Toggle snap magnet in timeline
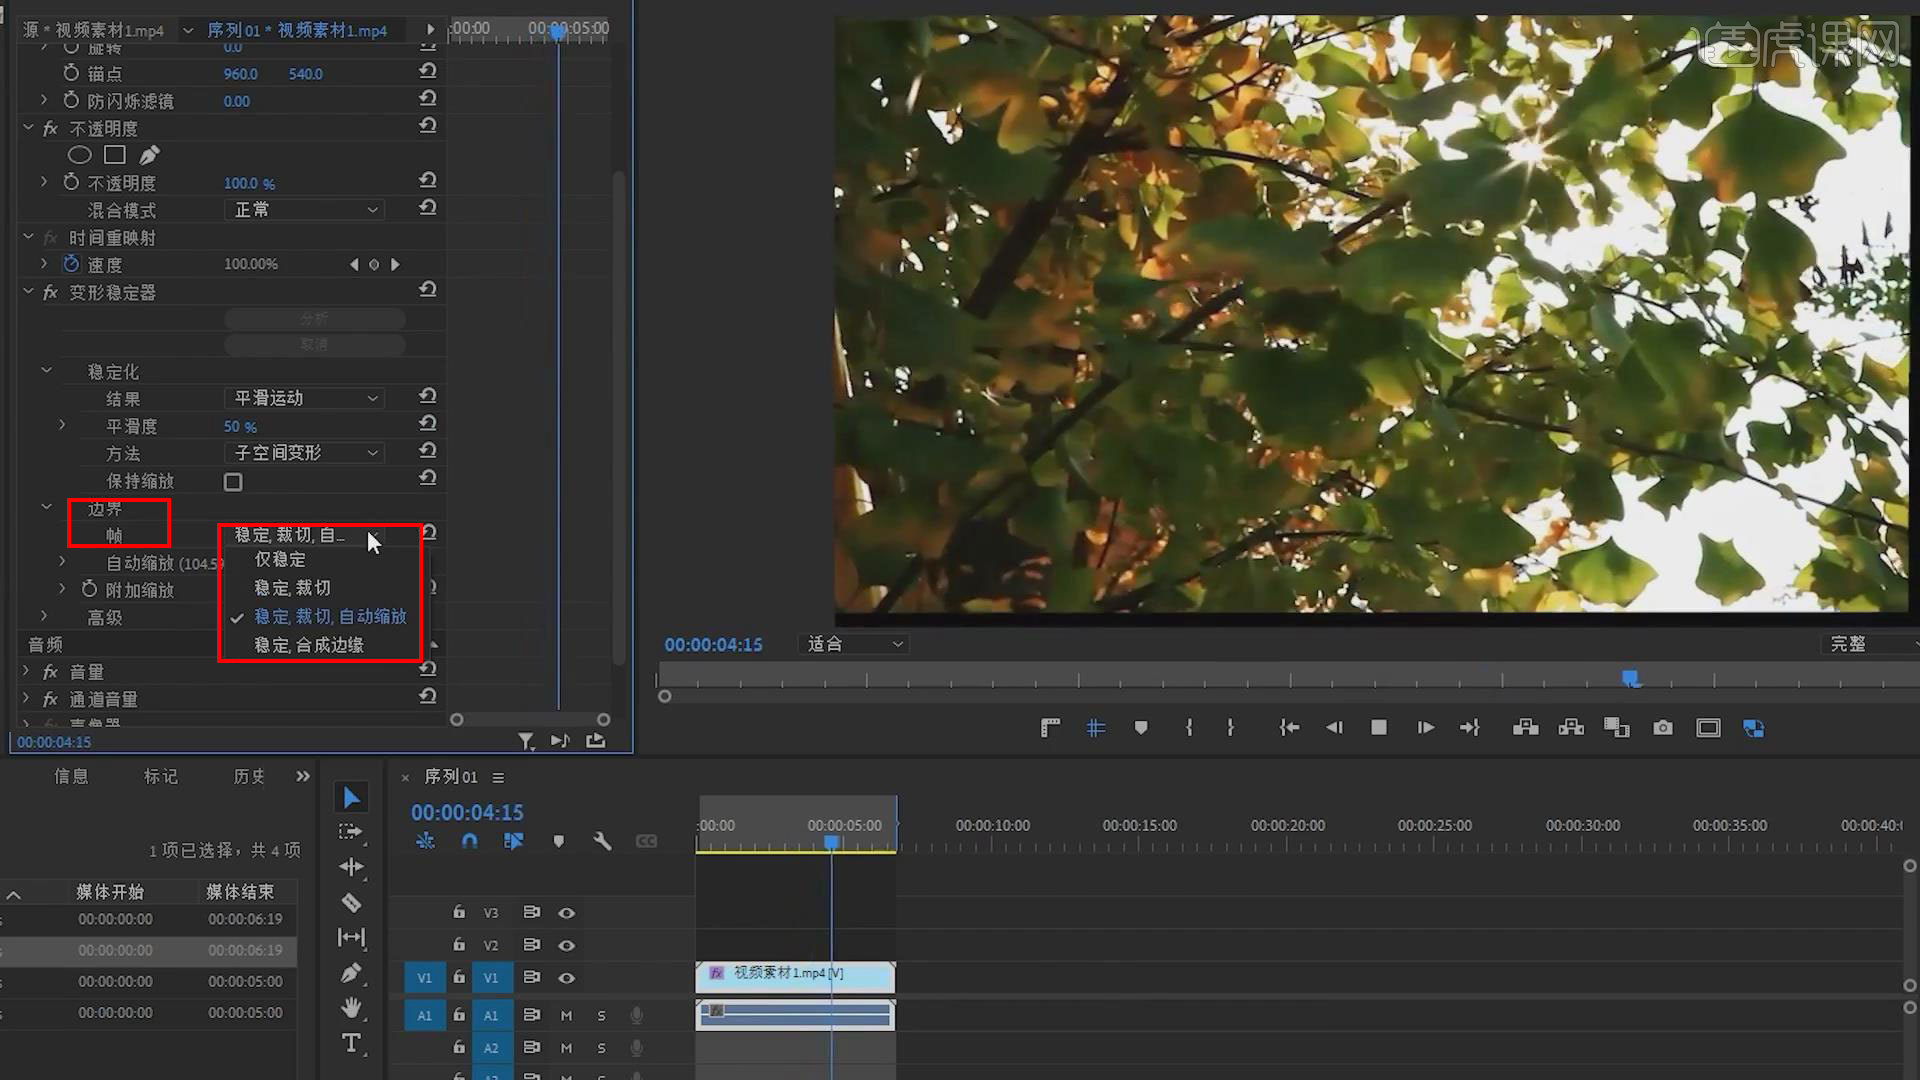The height and width of the screenshot is (1080, 1920). point(469,841)
